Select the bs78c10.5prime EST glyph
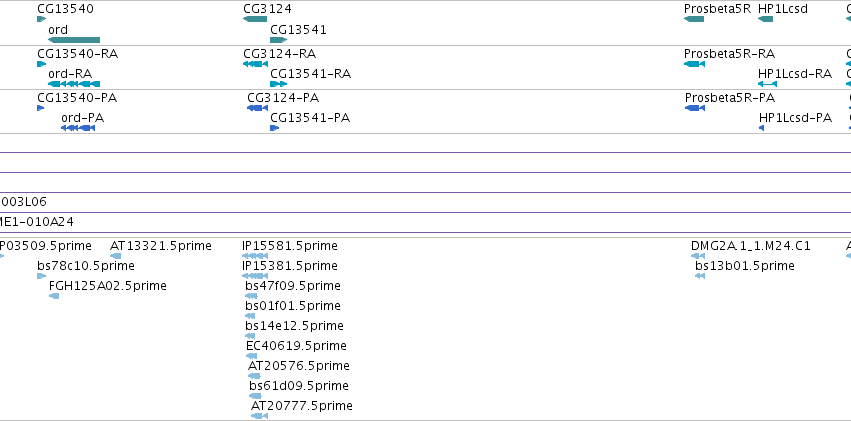Image resolution: width=851 pixels, height=421 pixels. tap(41, 276)
